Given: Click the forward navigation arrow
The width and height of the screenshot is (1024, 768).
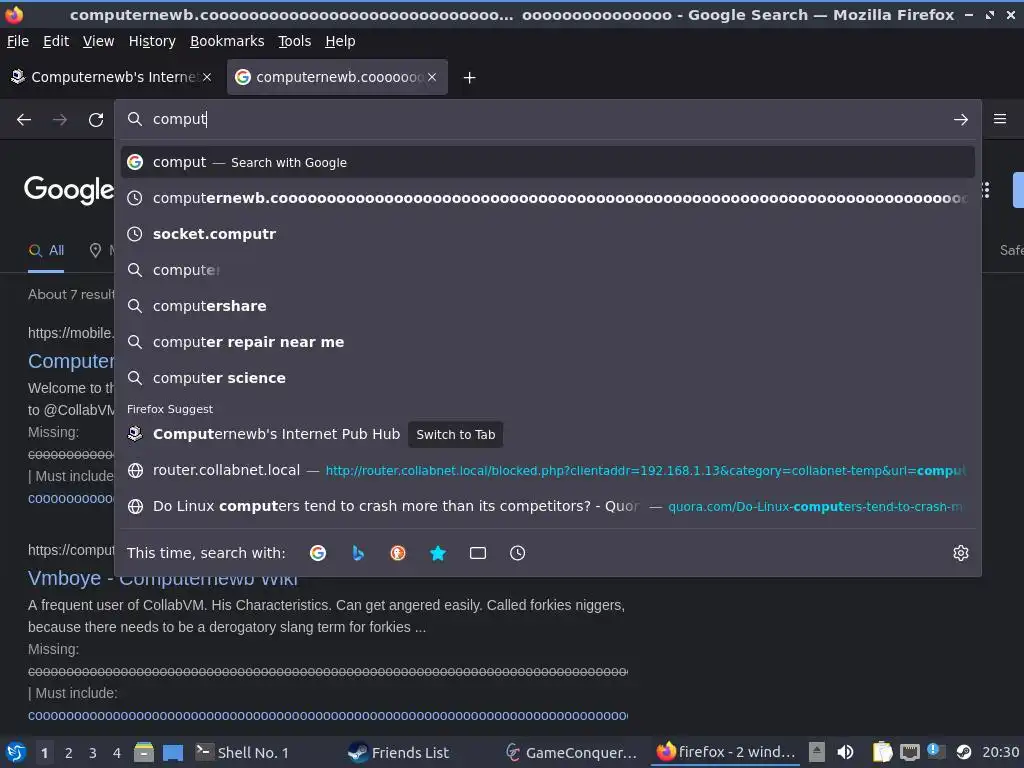Looking at the screenshot, I should [59, 120].
